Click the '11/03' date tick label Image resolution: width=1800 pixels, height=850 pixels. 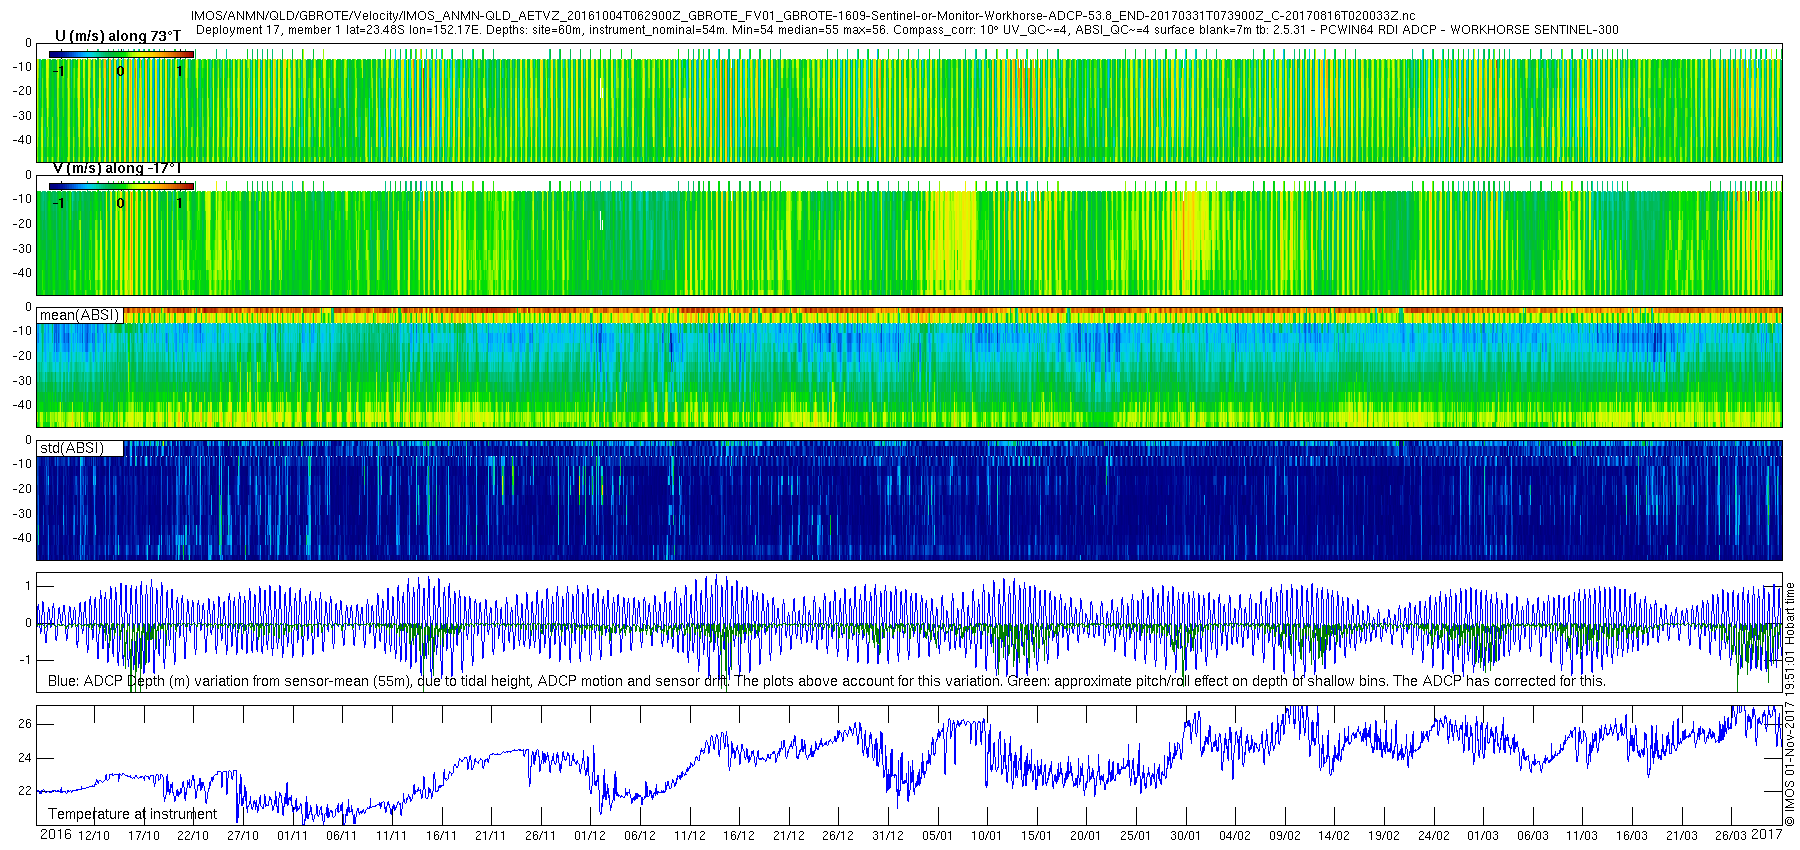[x=1582, y=836]
